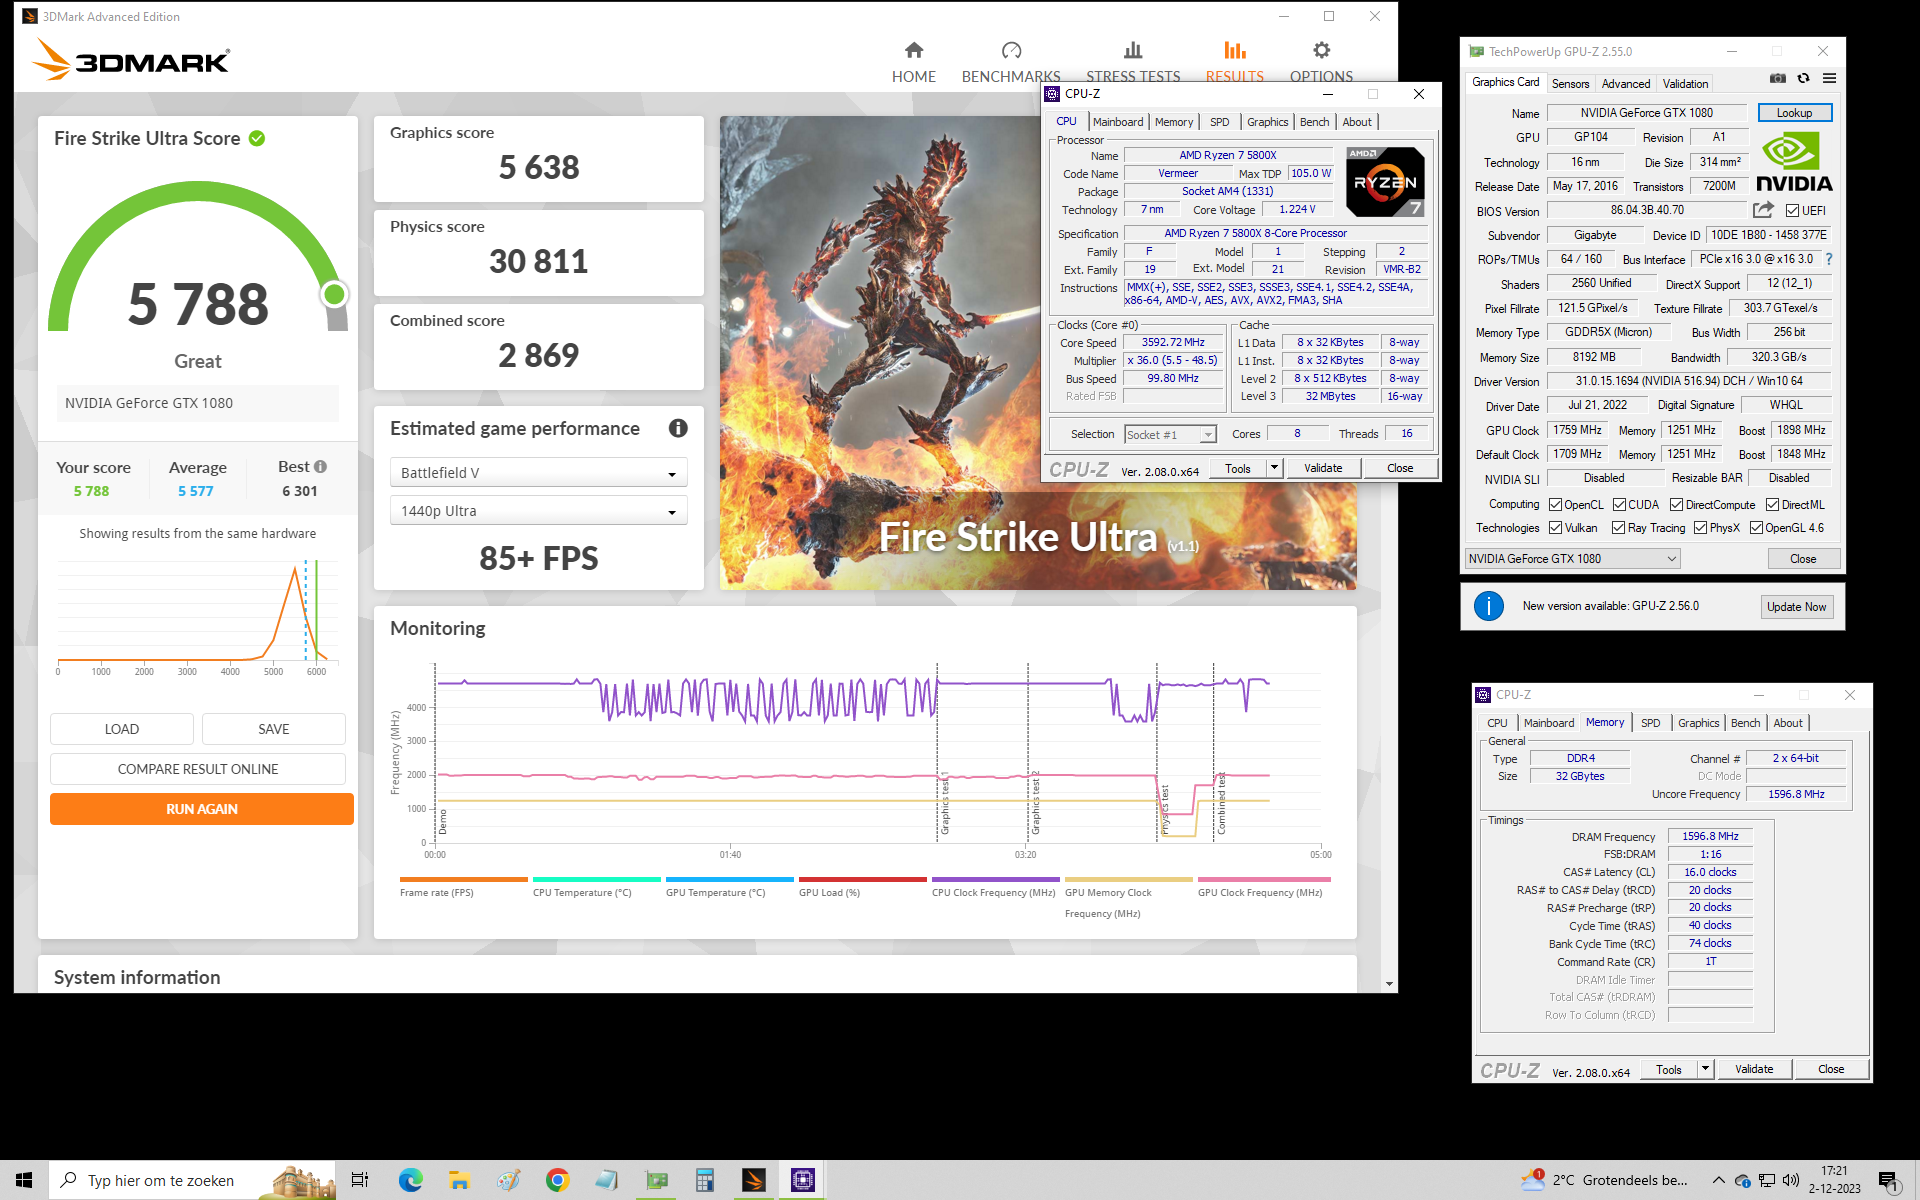Toggle OpenGL 4.6 checkbox in GPU-Z

click(x=1756, y=528)
